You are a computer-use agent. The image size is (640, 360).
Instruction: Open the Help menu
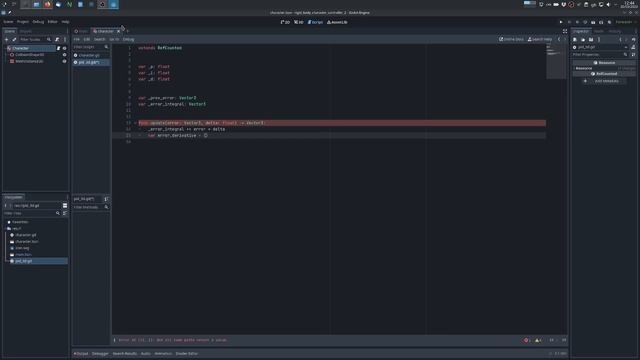pos(65,22)
